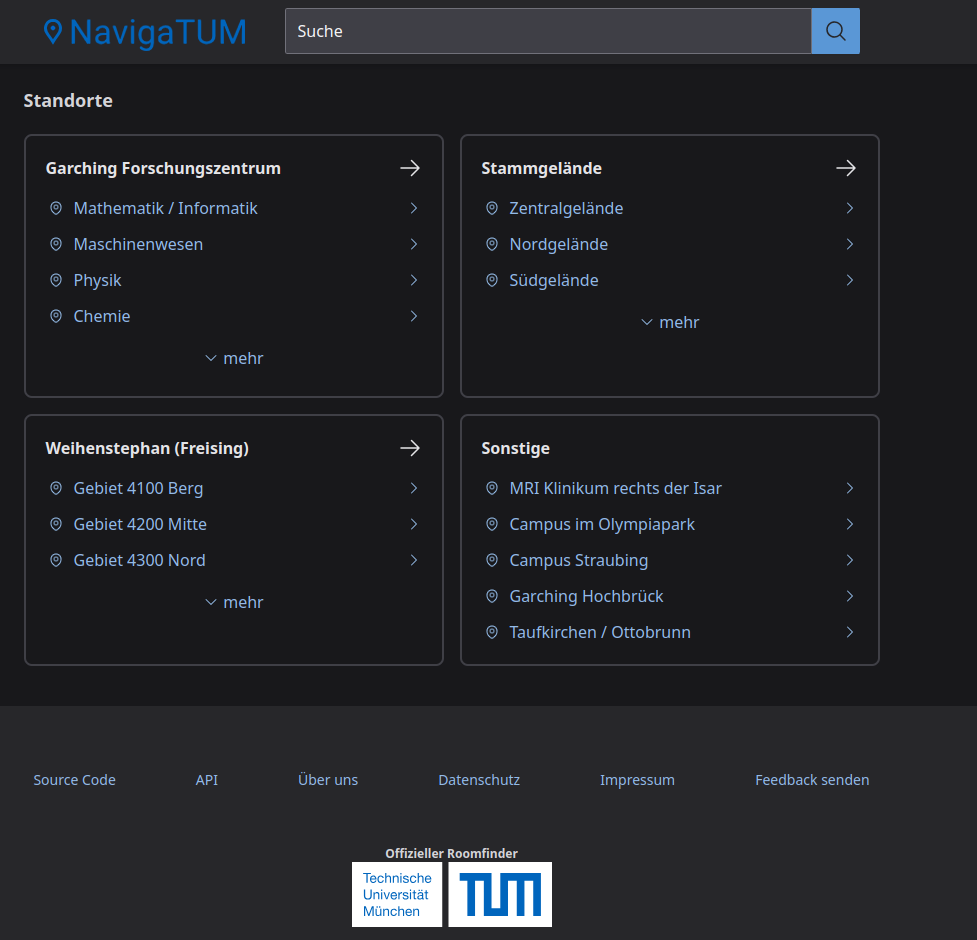Click pin icon next to Gebiet 4300 Nord
Screen dimensions: 977x940
click(56, 561)
